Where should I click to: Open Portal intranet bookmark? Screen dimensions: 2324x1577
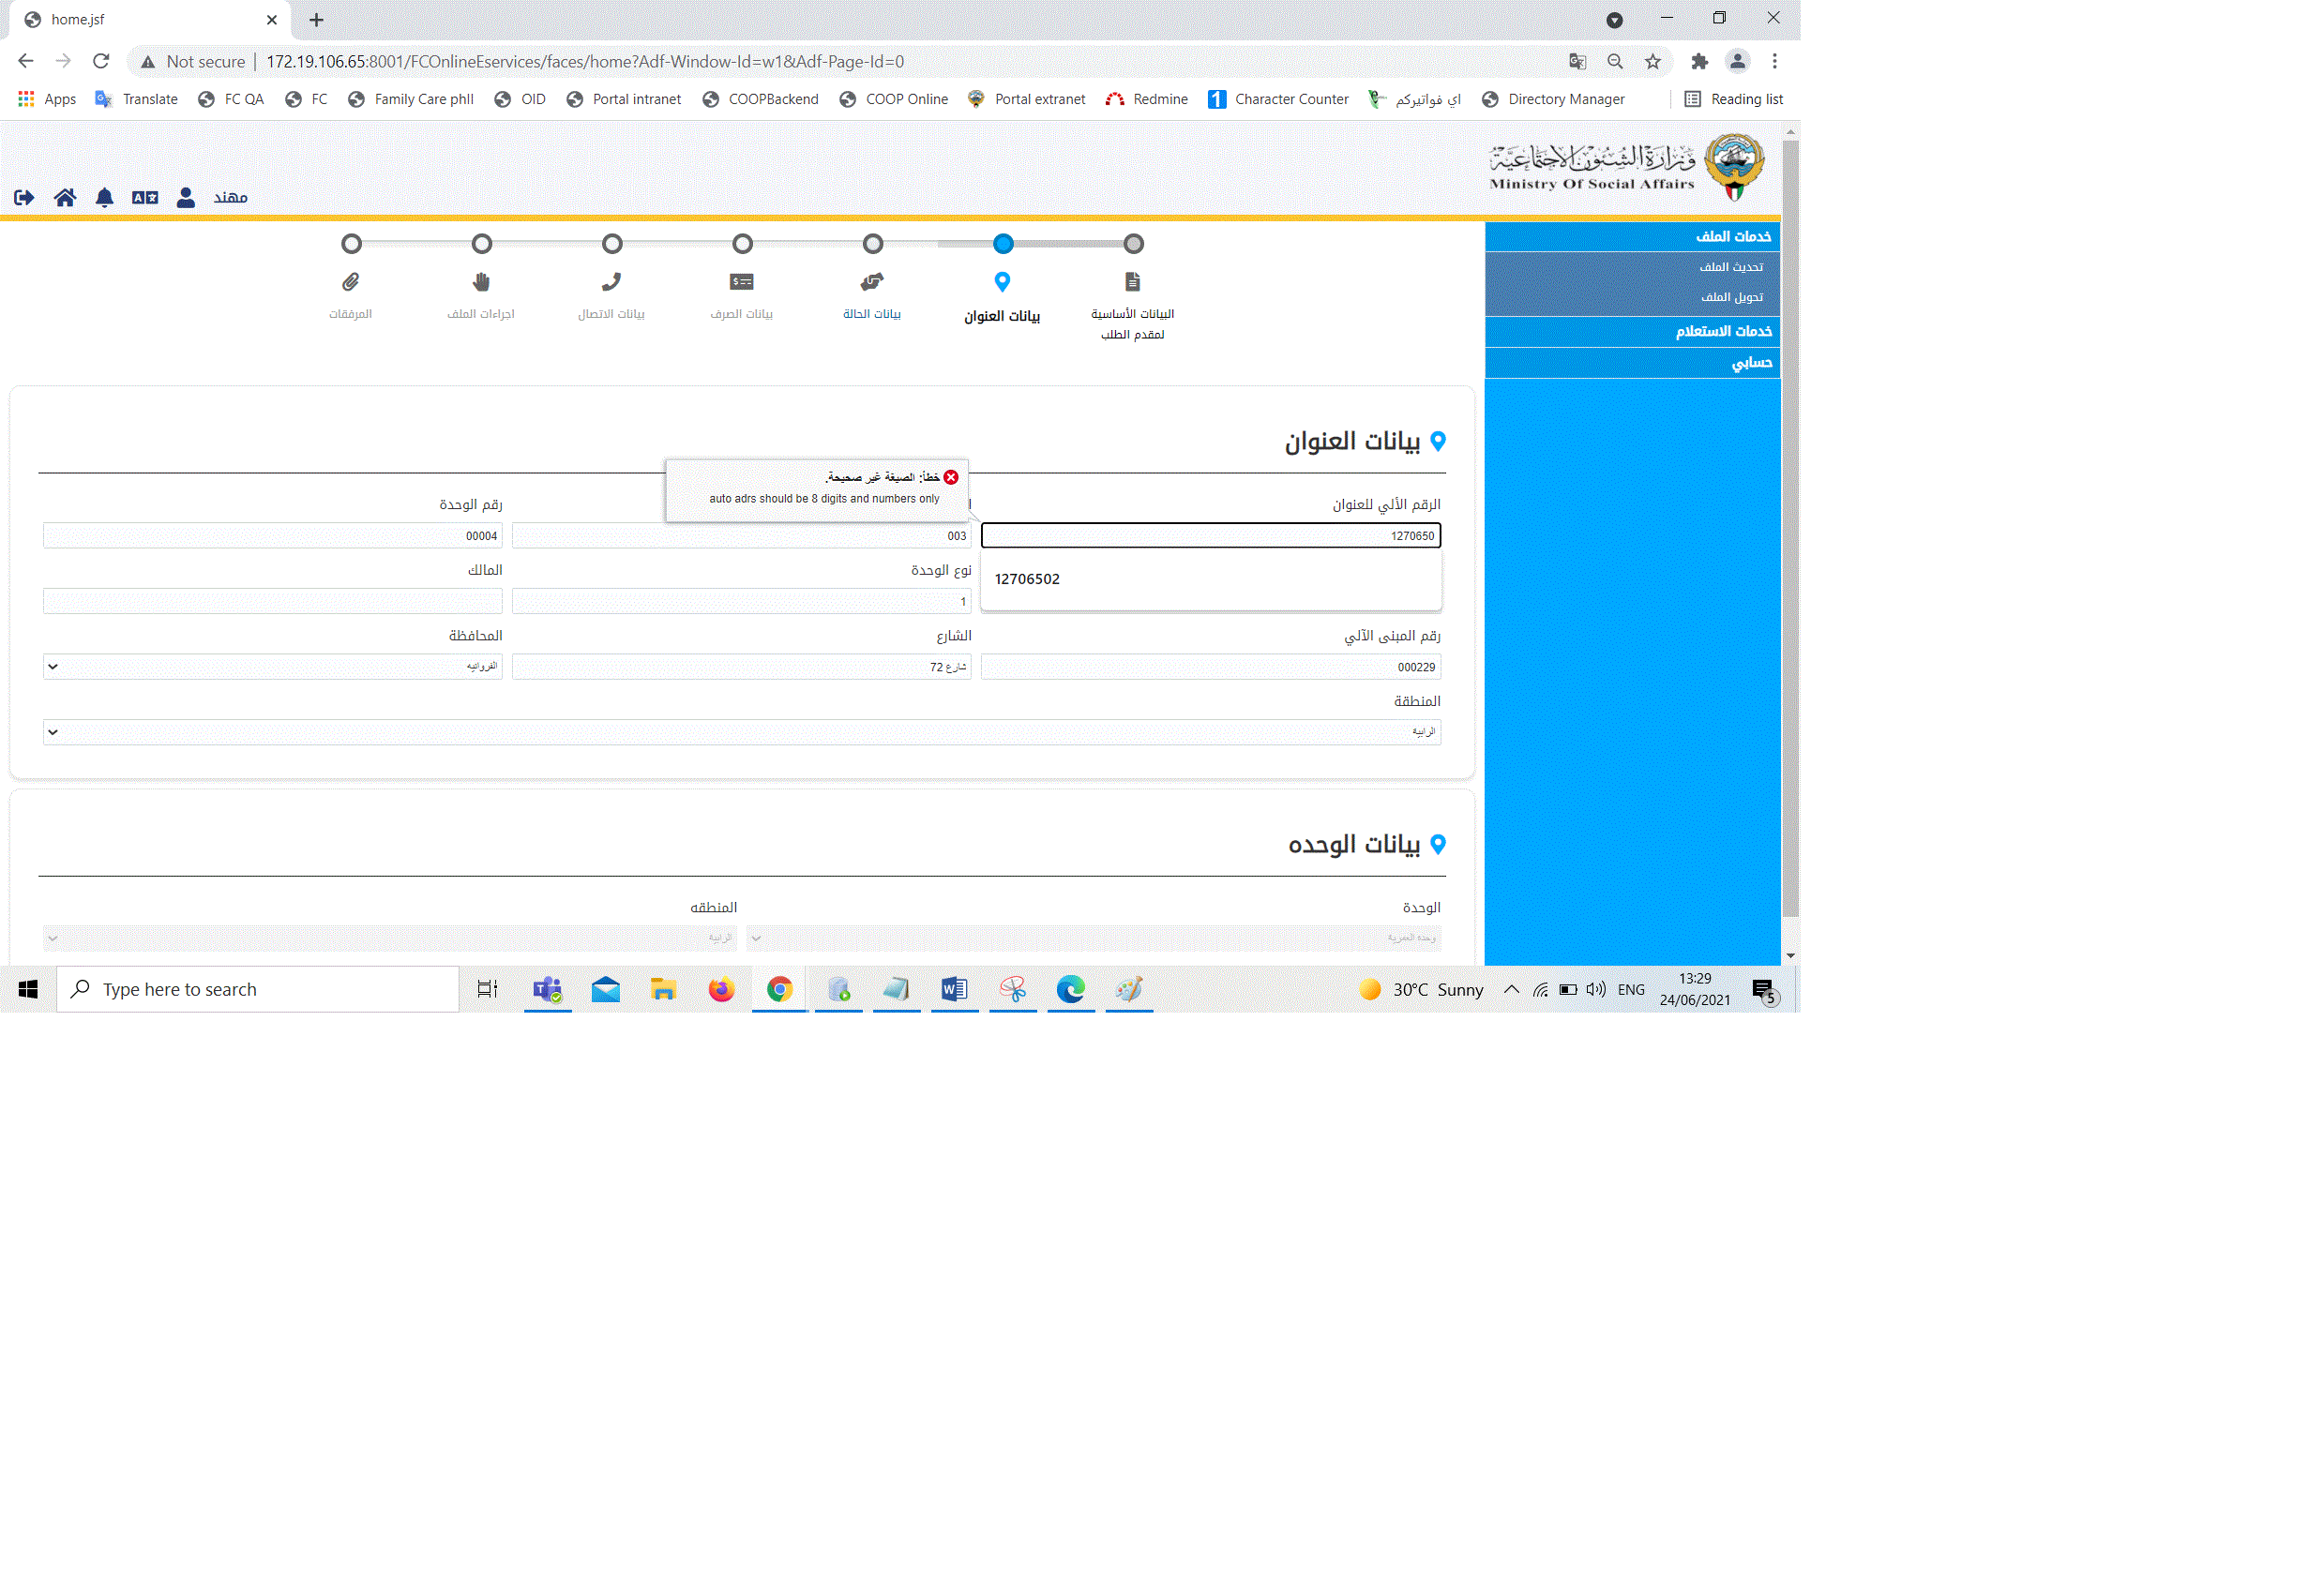pyautogui.click(x=624, y=99)
